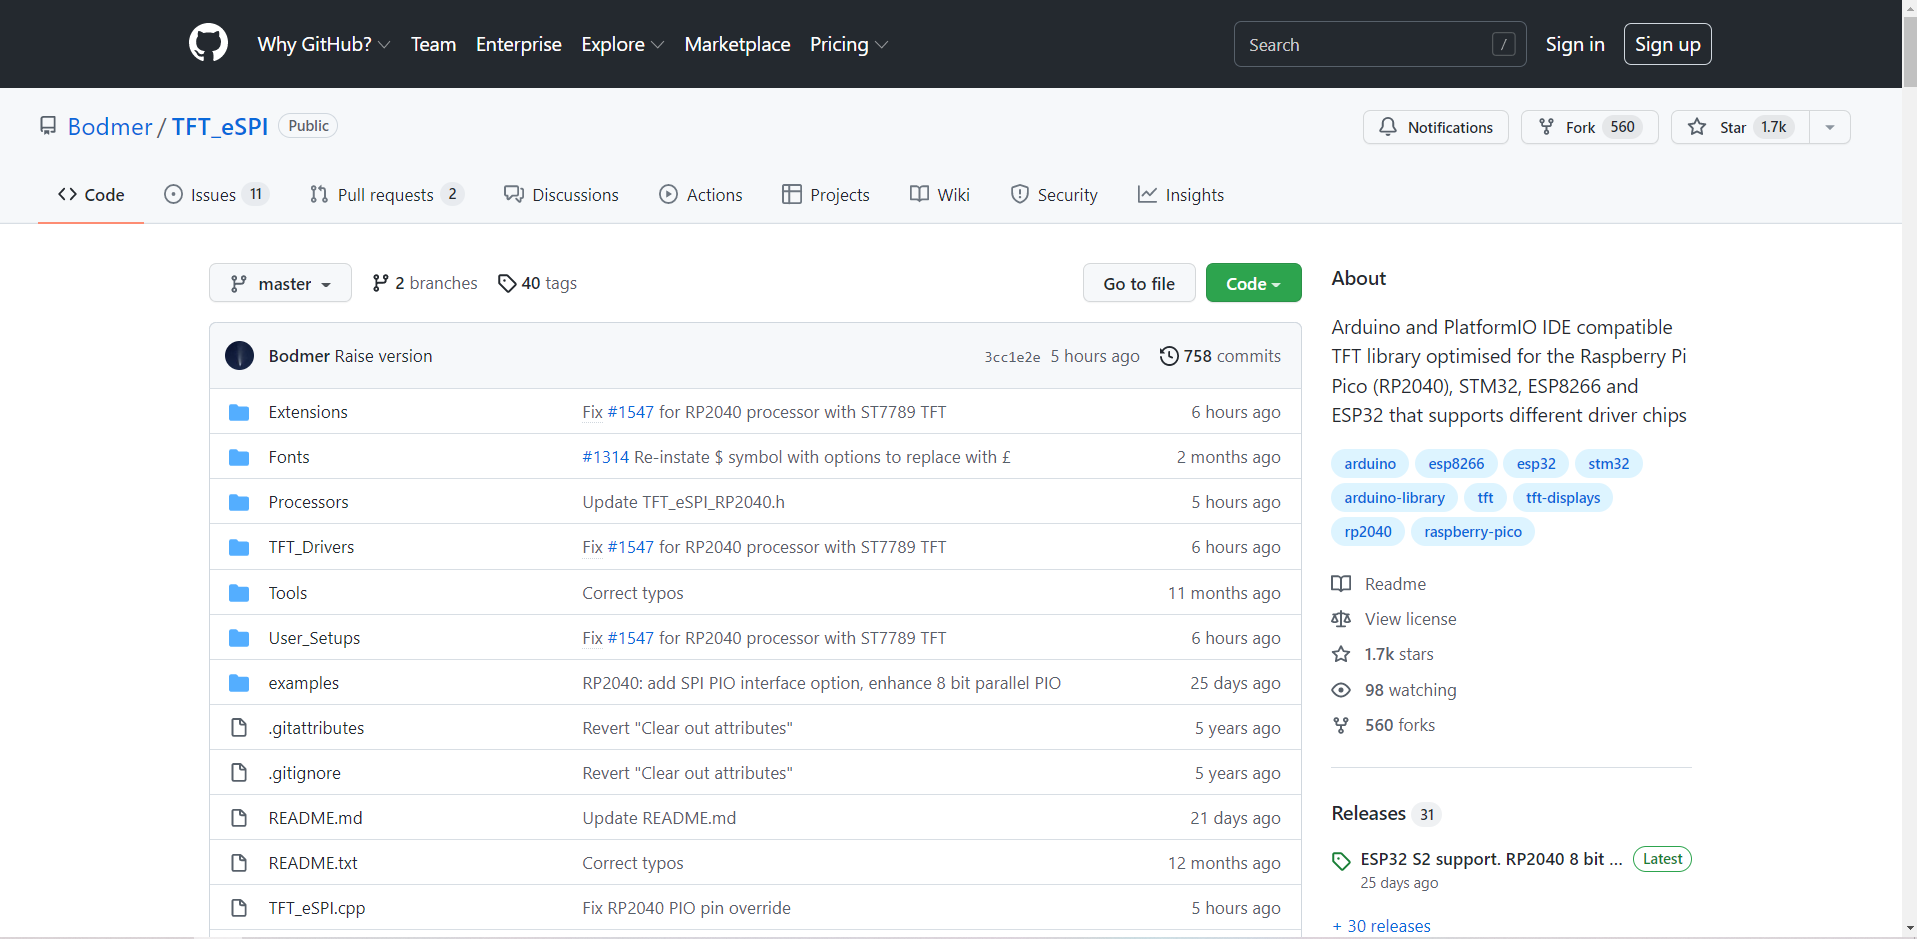Click the release tag icon beside ESP32 S2 support
1917x939 pixels.
tap(1341, 860)
